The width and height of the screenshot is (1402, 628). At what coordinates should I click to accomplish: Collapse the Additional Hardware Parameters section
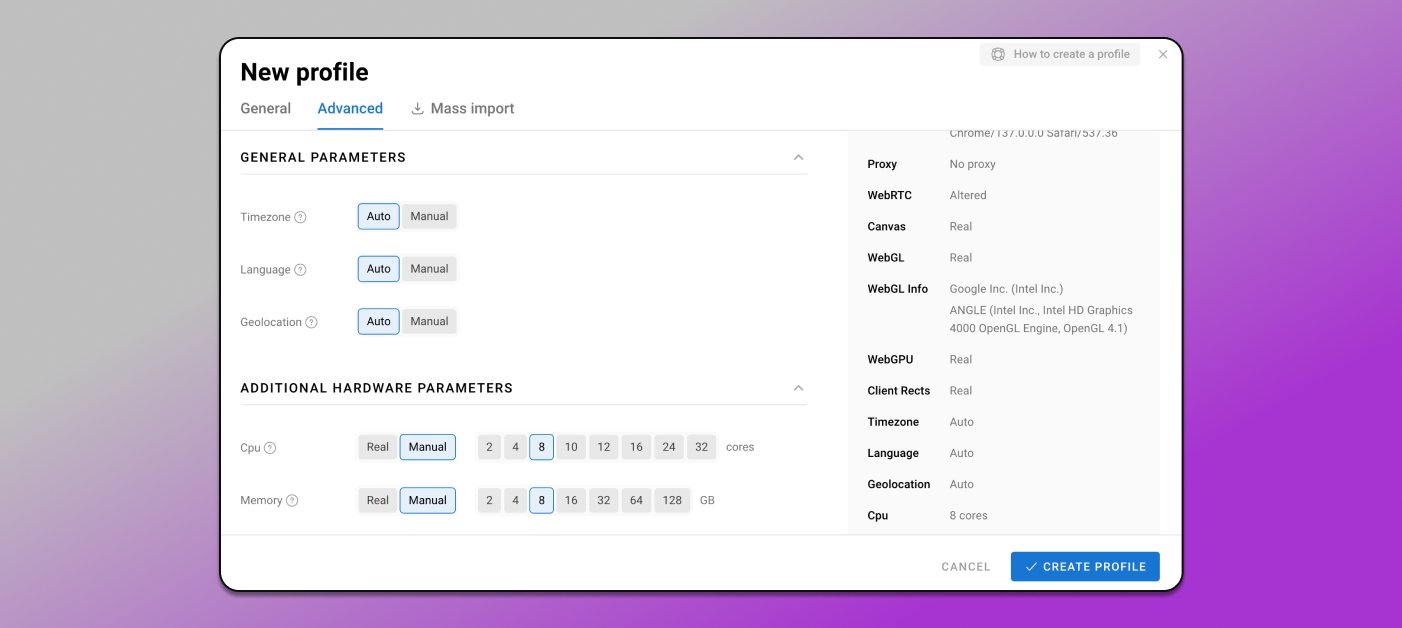point(798,388)
